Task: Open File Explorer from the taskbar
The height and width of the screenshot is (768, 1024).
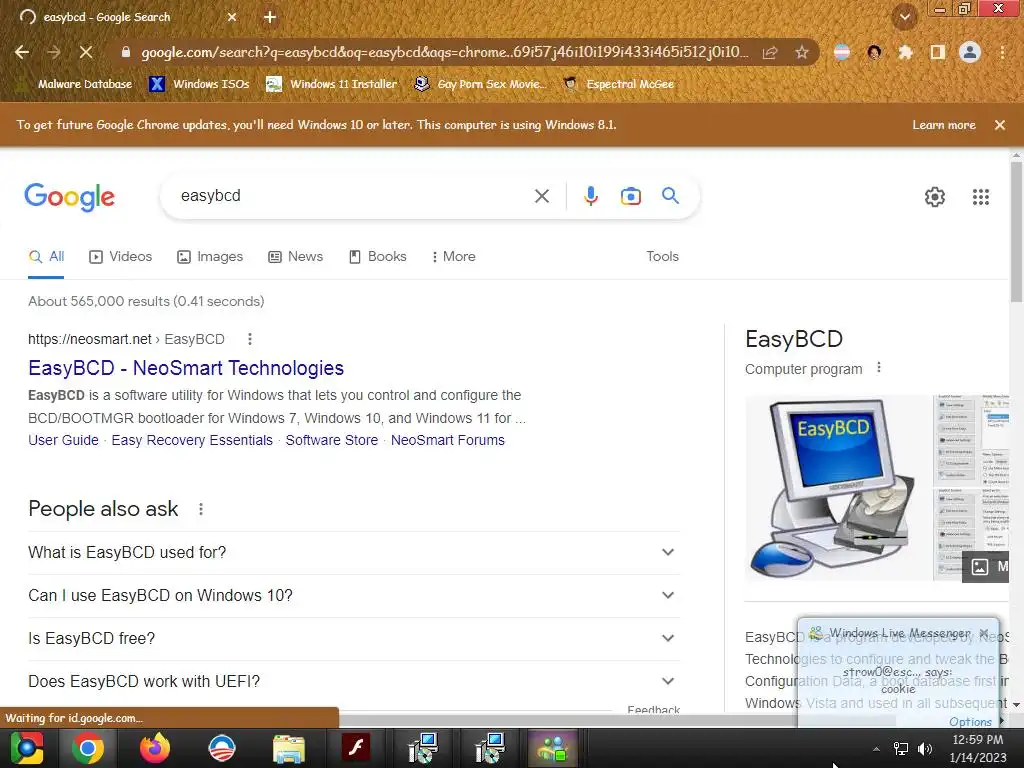Action: [x=289, y=748]
